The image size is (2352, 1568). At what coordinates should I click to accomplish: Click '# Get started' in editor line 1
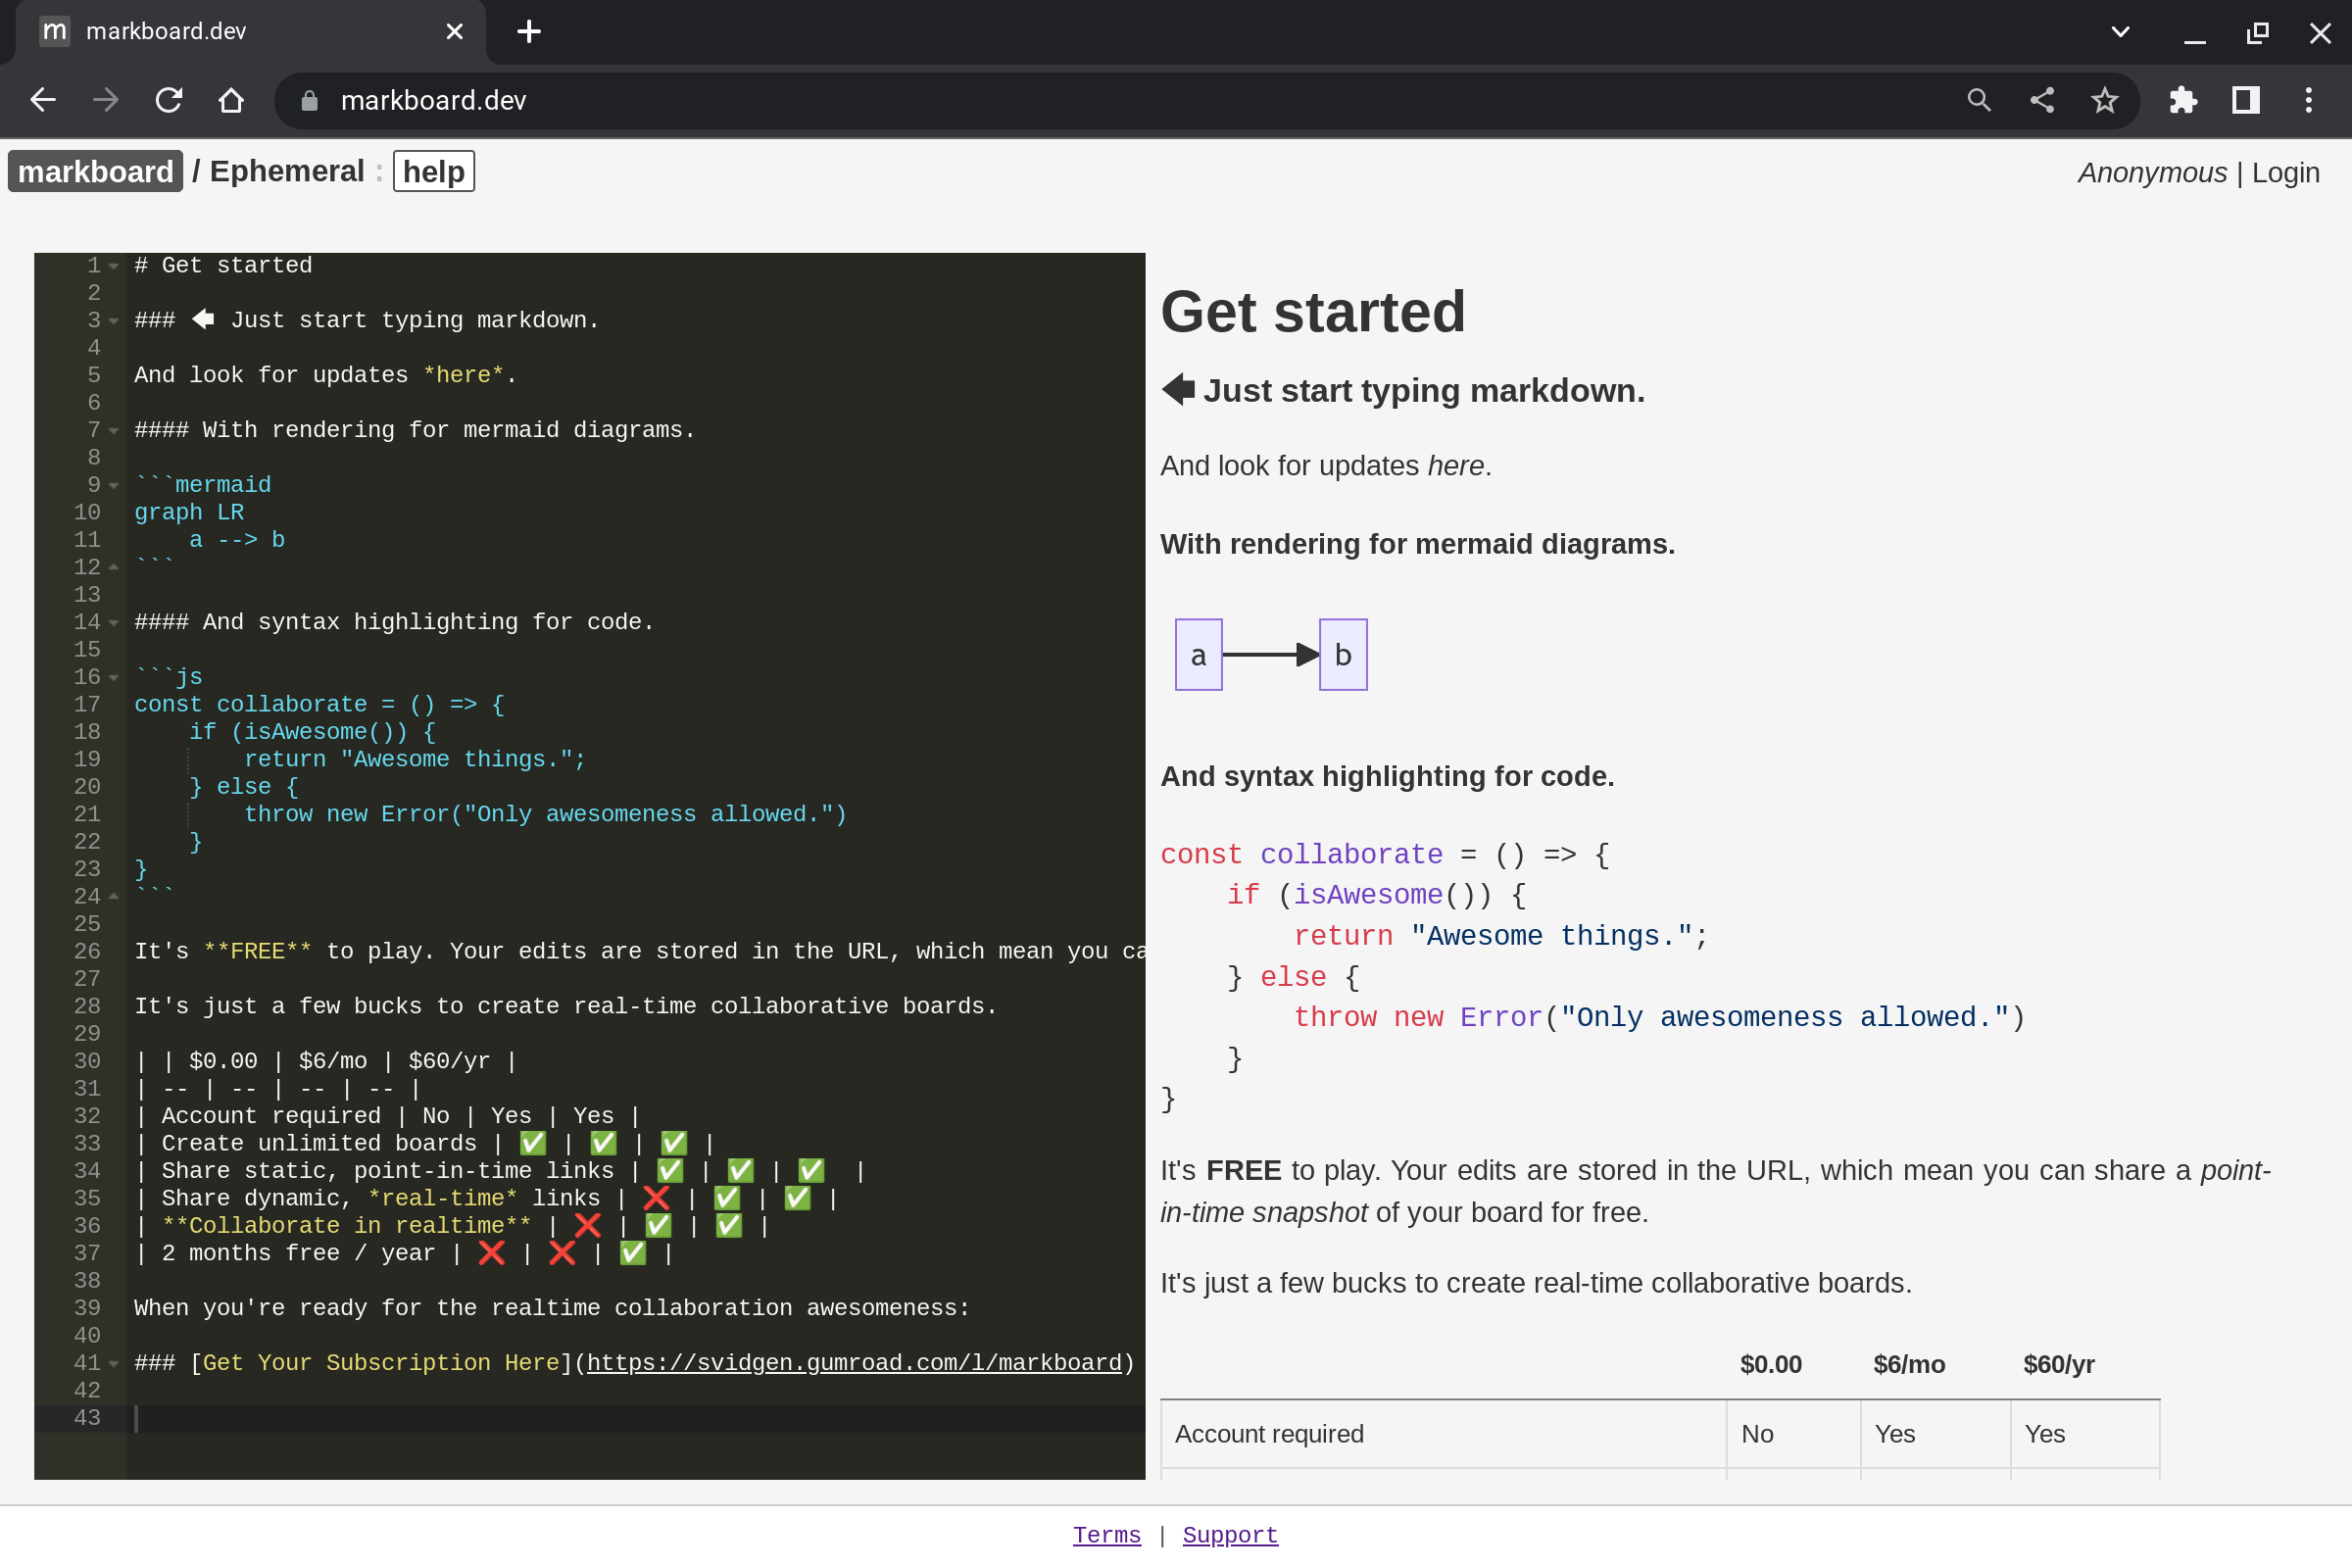coord(223,265)
